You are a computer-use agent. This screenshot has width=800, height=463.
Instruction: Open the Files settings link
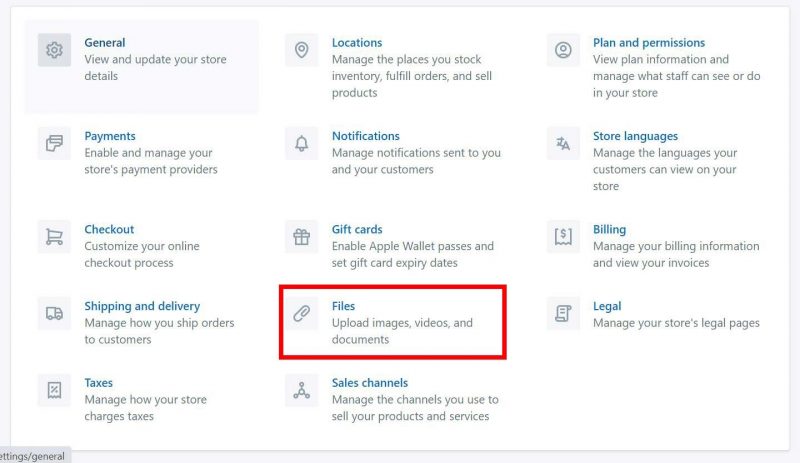coord(343,306)
